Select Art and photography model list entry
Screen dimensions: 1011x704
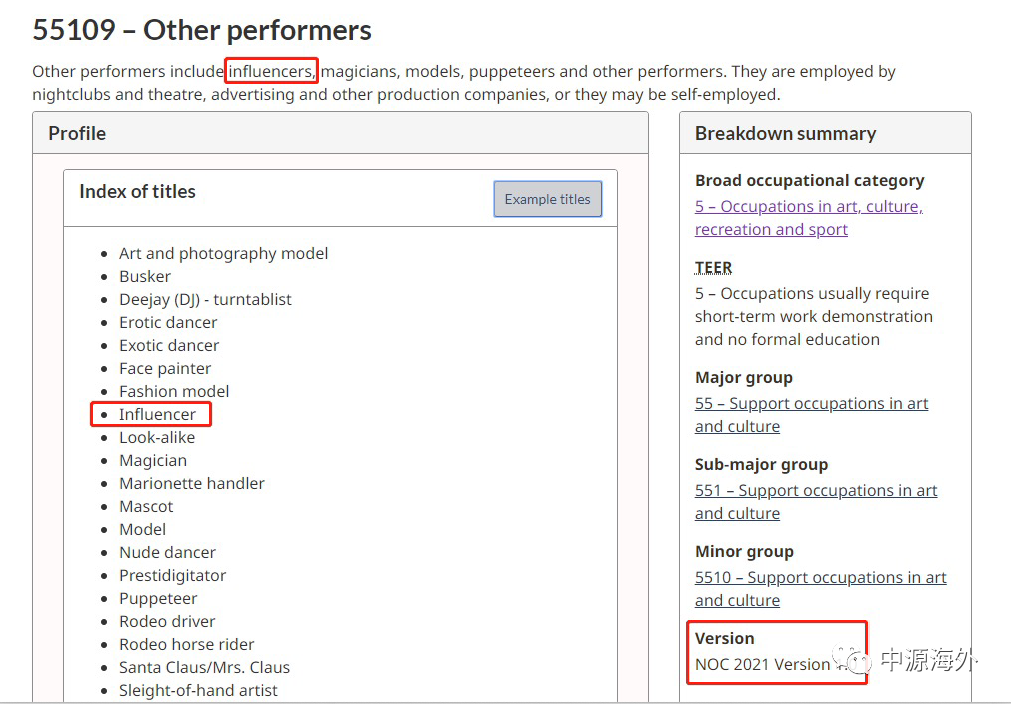click(223, 253)
